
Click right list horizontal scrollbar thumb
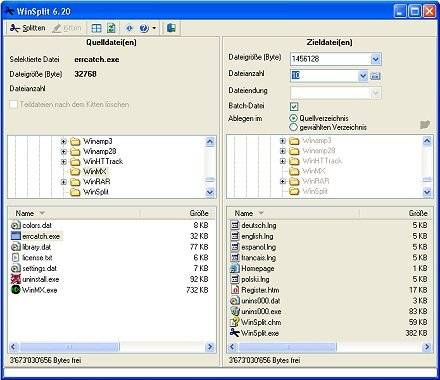[287, 347]
